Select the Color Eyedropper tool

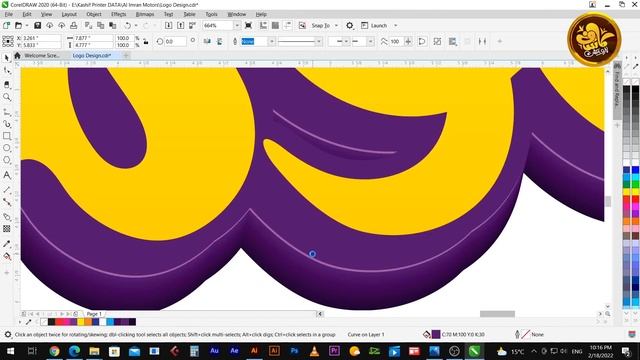click(7, 244)
